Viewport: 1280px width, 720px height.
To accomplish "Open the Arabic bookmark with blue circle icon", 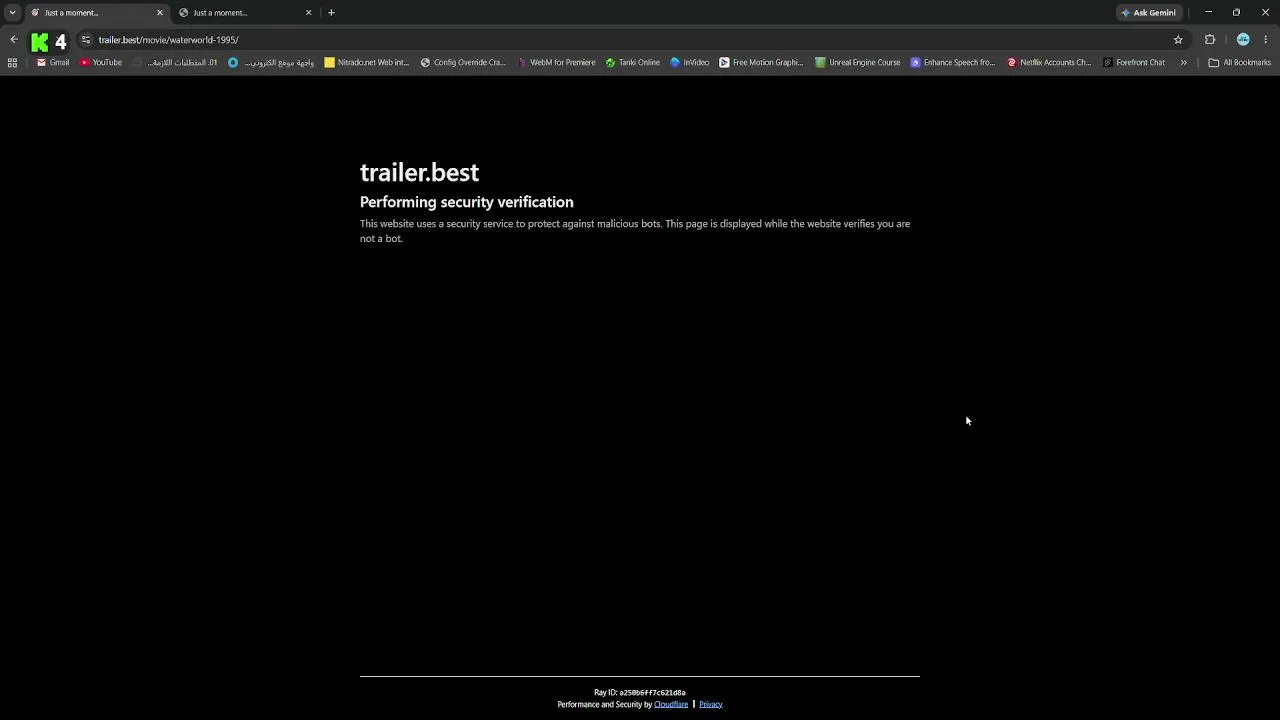I will (271, 62).
